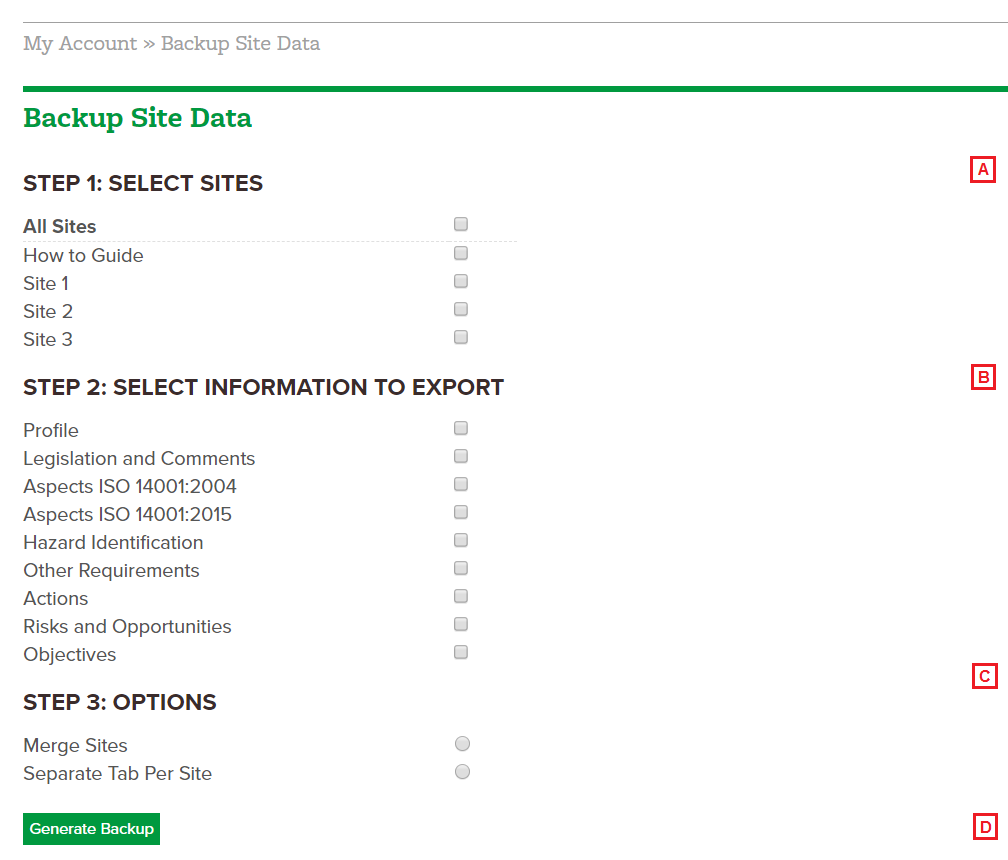Screen dimensions: 1008x860
Task: Click the red B marker icon
Action: point(983,377)
